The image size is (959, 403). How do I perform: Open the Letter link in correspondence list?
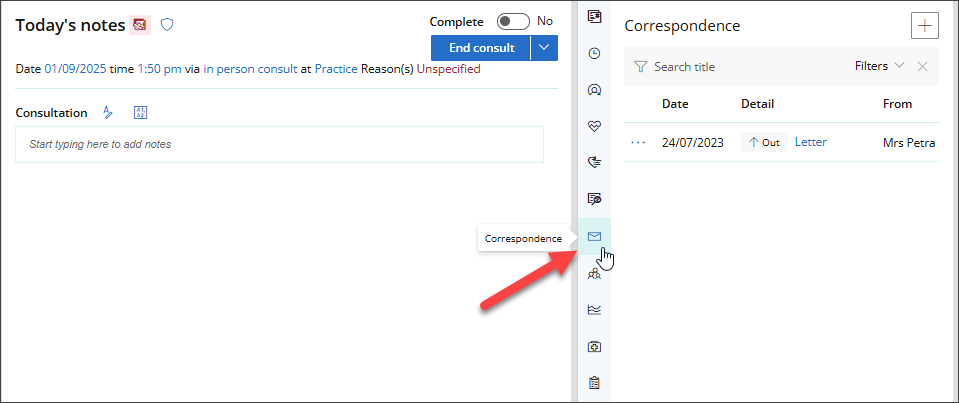coord(810,142)
